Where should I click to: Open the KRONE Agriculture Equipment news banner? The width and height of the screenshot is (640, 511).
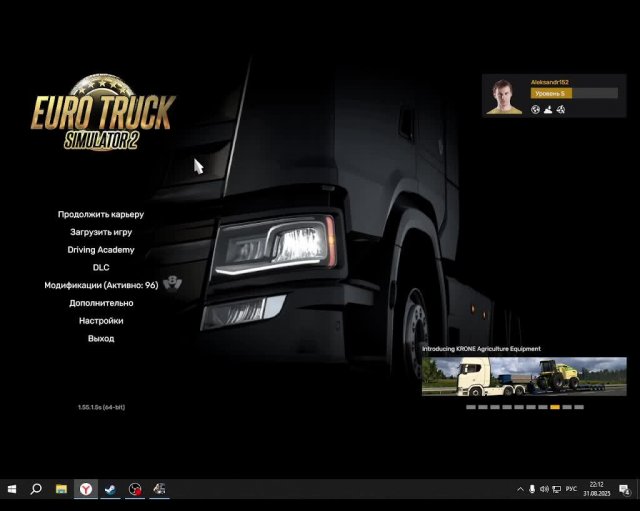click(x=524, y=376)
